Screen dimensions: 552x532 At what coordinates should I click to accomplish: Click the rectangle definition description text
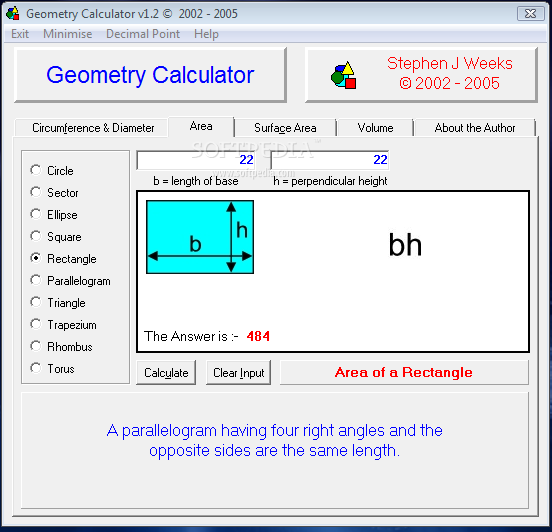[275, 440]
